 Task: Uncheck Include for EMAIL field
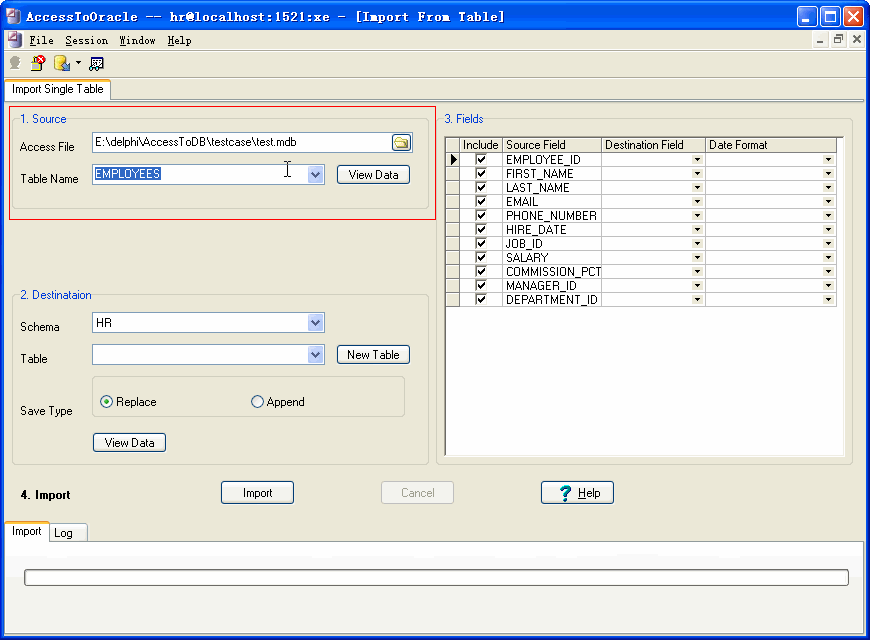(481, 201)
